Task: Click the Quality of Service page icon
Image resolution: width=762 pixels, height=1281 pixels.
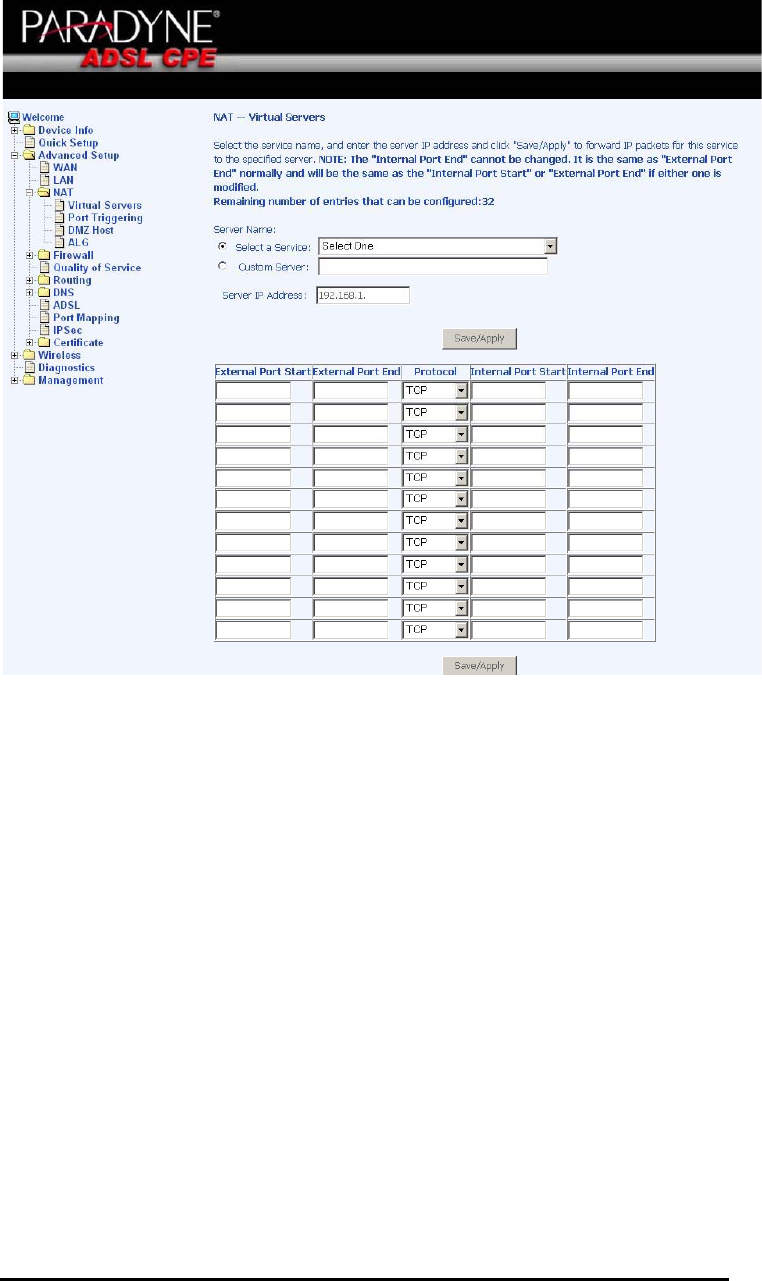Action: 44,268
